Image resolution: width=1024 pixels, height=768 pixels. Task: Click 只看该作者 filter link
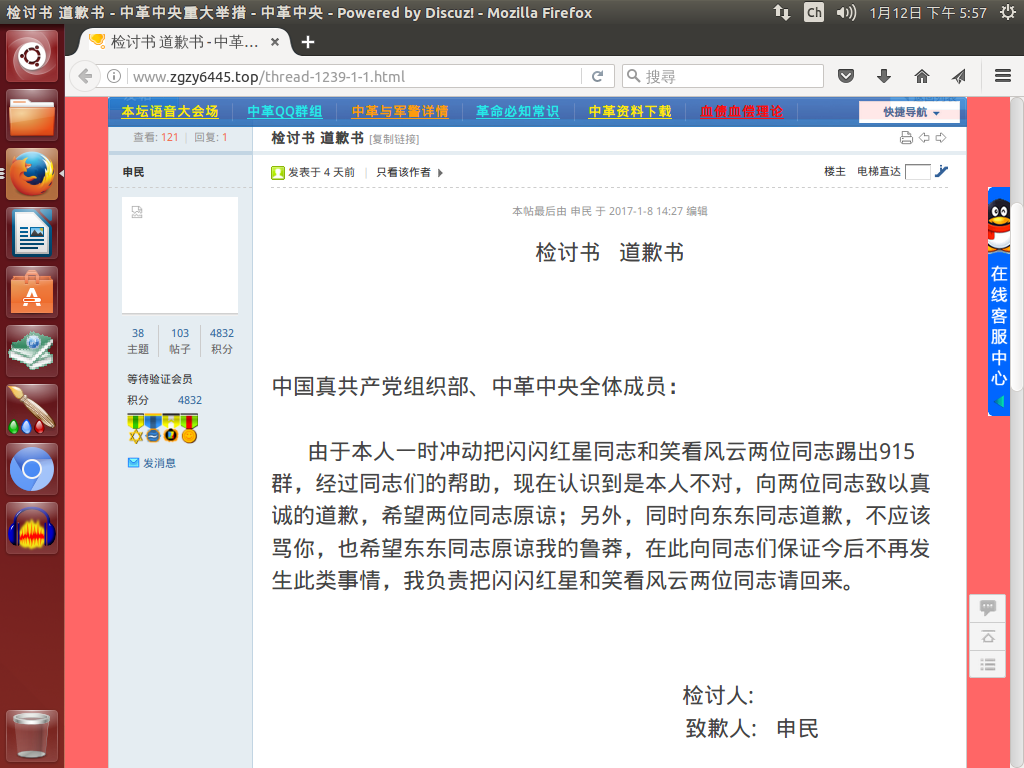[404, 172]
